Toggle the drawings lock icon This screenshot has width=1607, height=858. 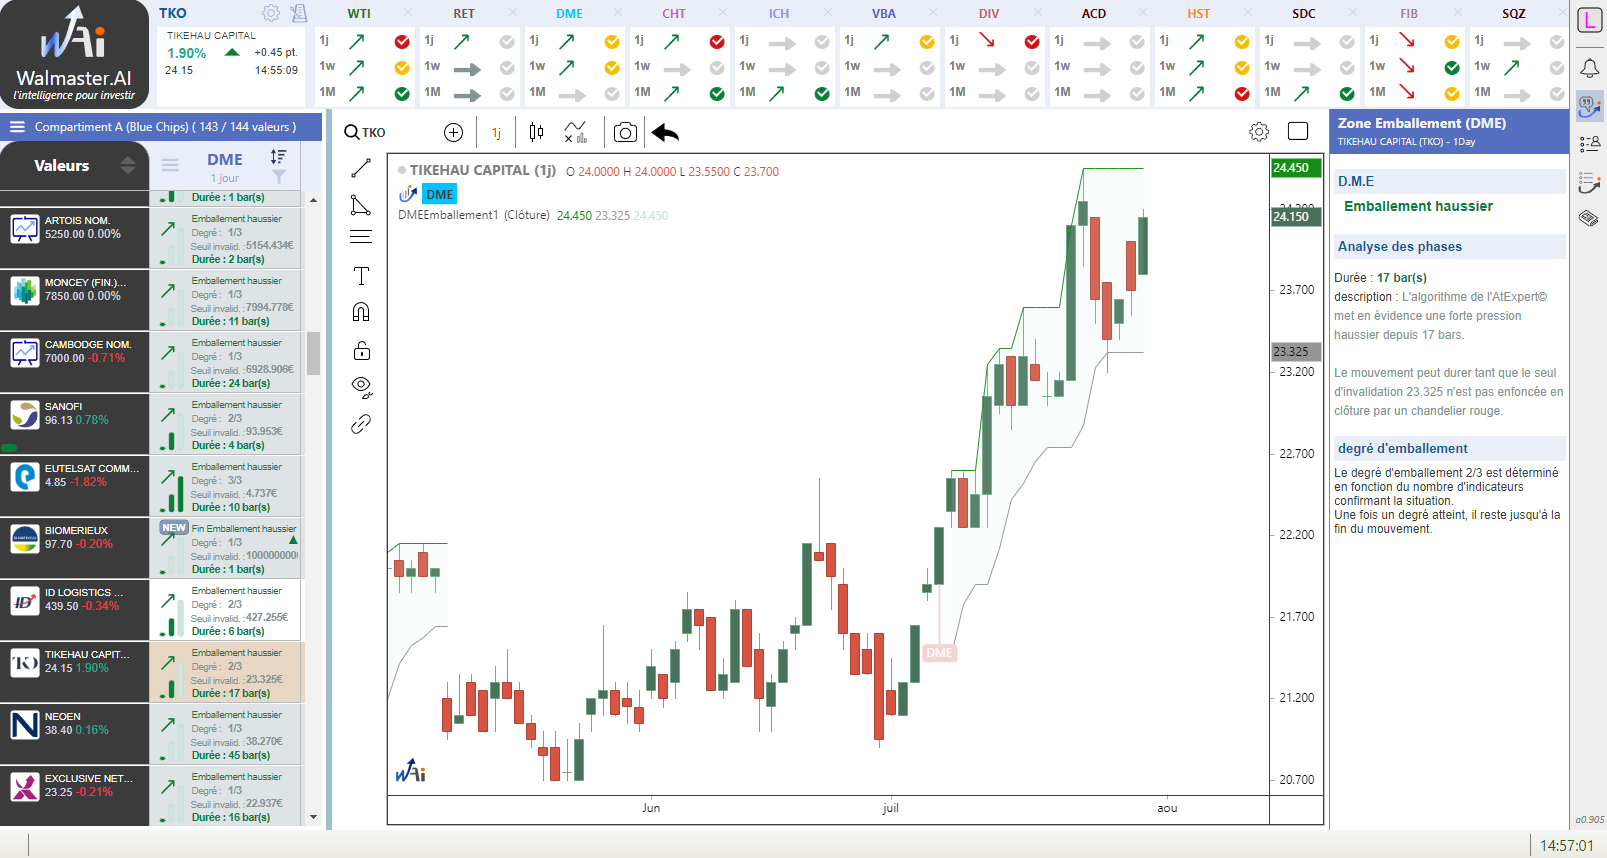point(361,350)
